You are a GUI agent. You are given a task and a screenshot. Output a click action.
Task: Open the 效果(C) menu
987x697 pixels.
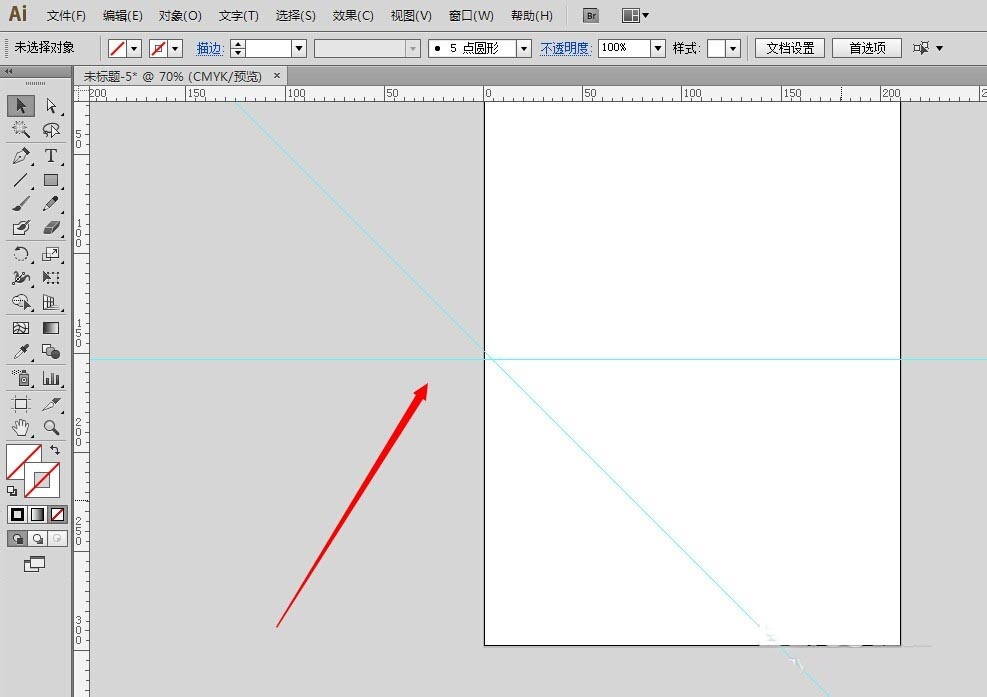pos(353,16)
